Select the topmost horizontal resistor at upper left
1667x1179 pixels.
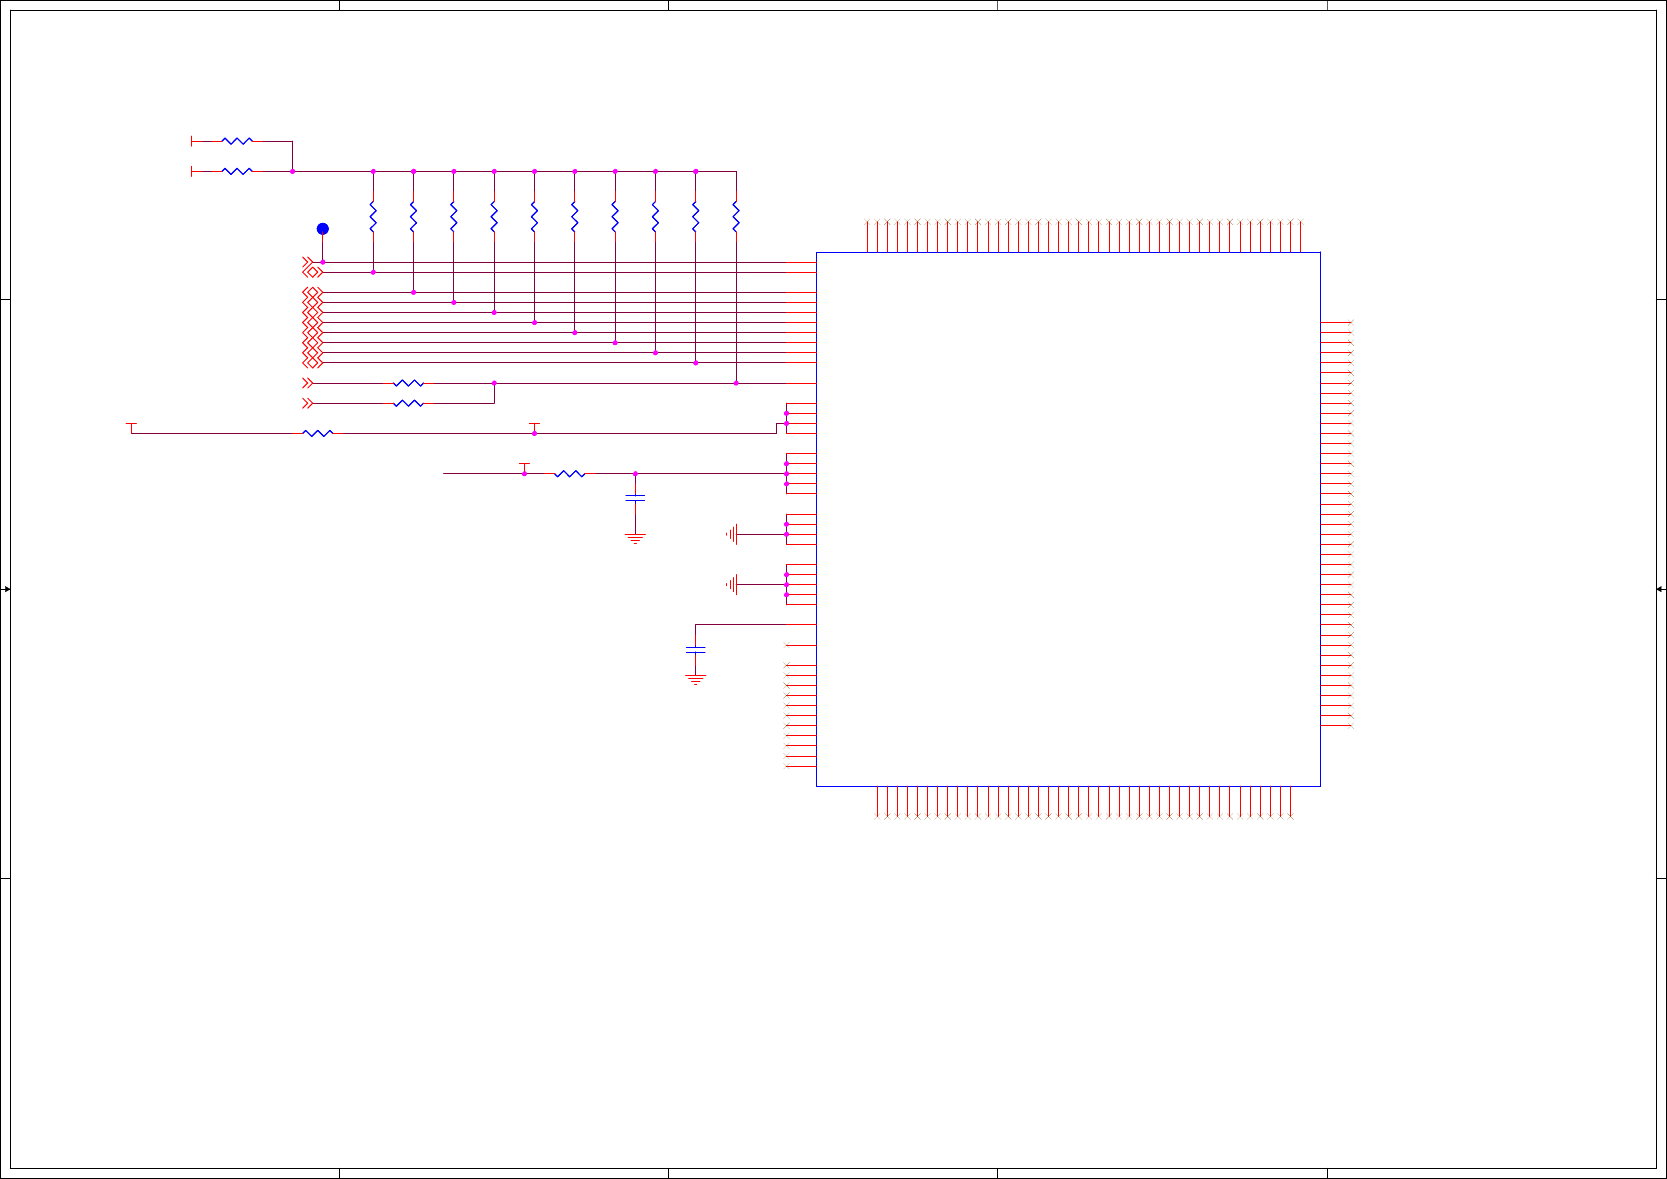237,141
